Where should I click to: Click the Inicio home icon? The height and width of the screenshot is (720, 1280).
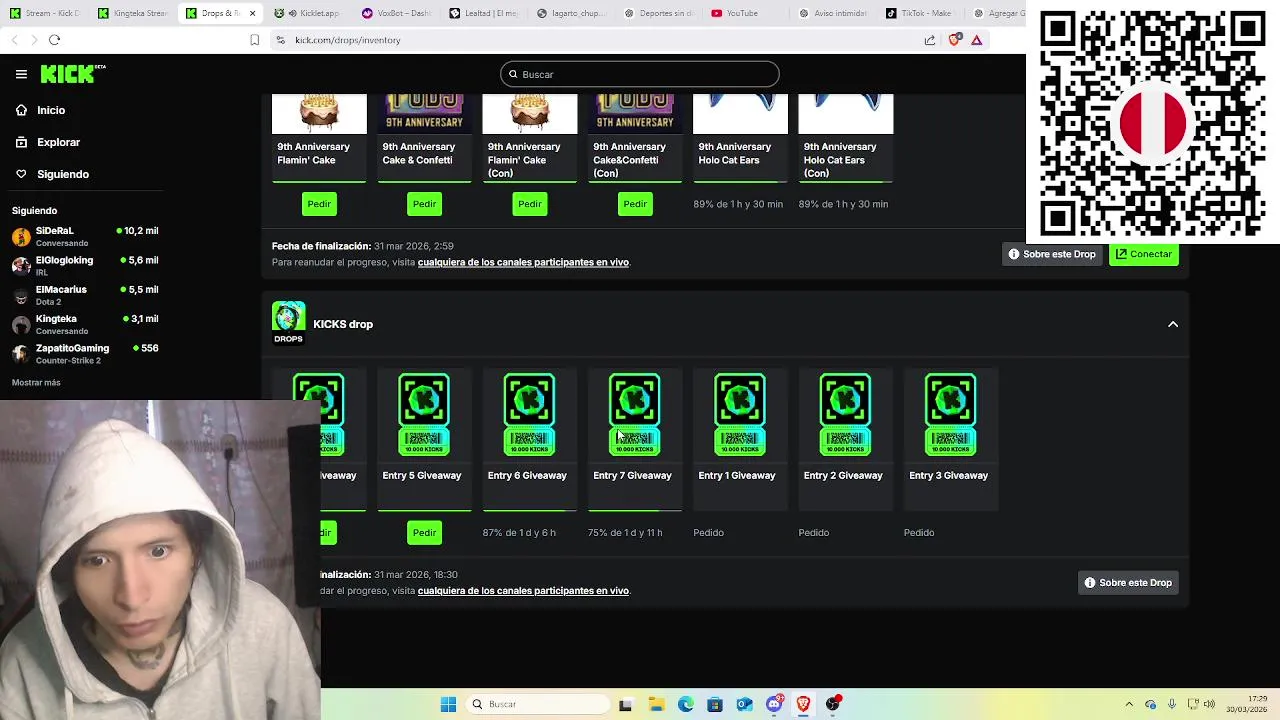point(21,110)
